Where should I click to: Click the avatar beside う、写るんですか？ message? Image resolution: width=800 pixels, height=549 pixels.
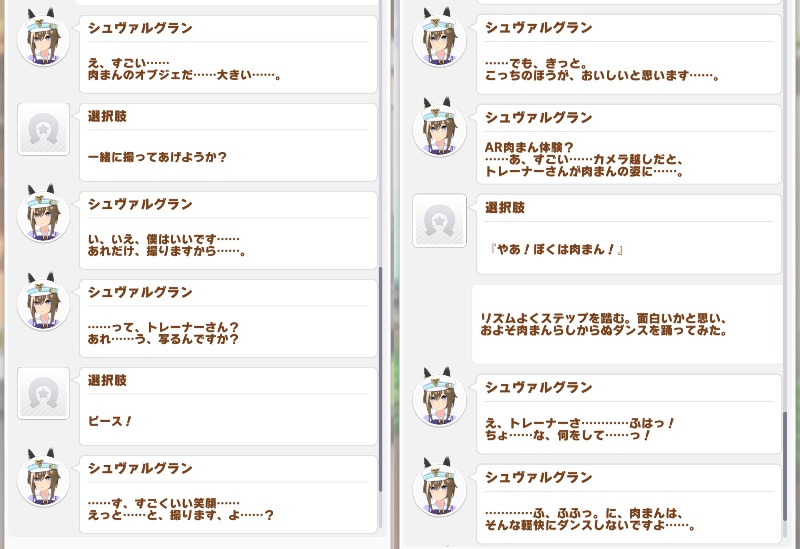[43, 302]
